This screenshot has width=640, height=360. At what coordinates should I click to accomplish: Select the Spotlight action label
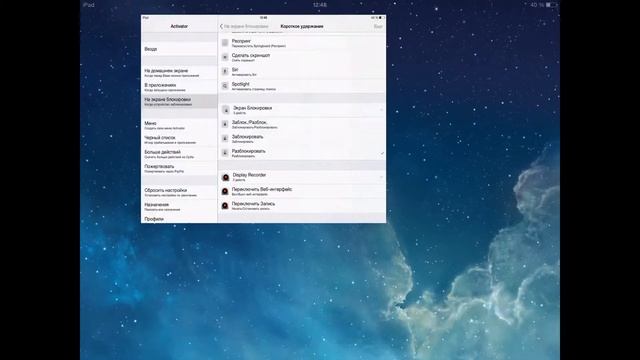click(x=240, y=84)
